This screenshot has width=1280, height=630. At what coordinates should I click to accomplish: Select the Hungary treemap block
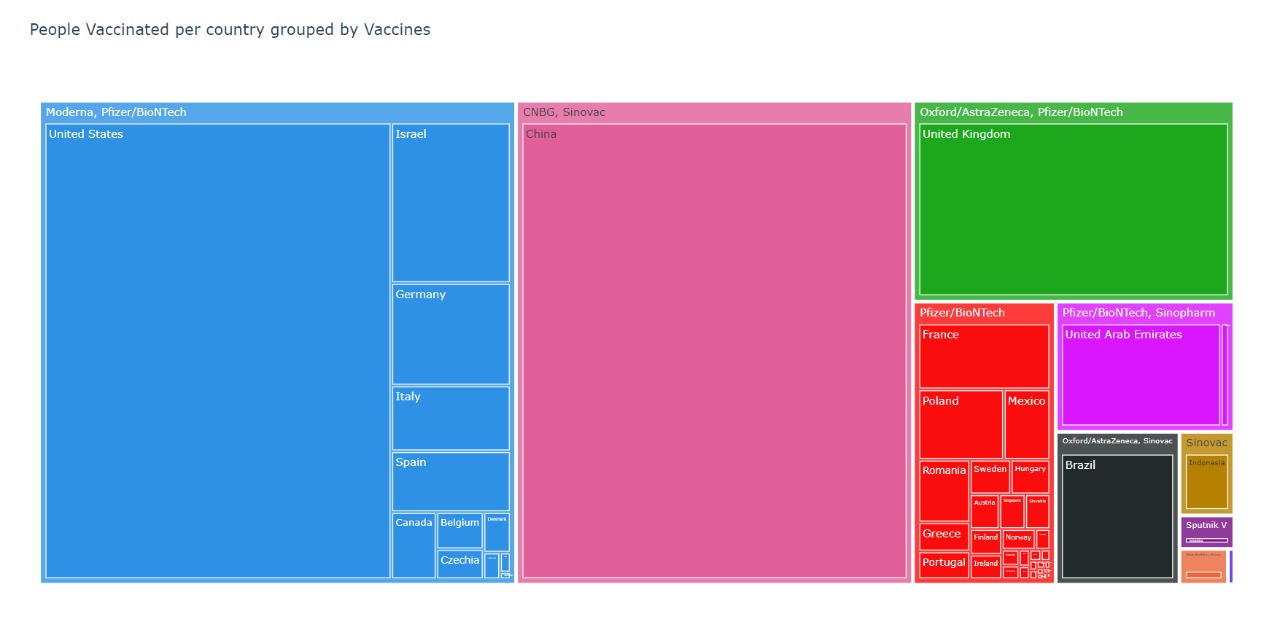point(1030,477)
